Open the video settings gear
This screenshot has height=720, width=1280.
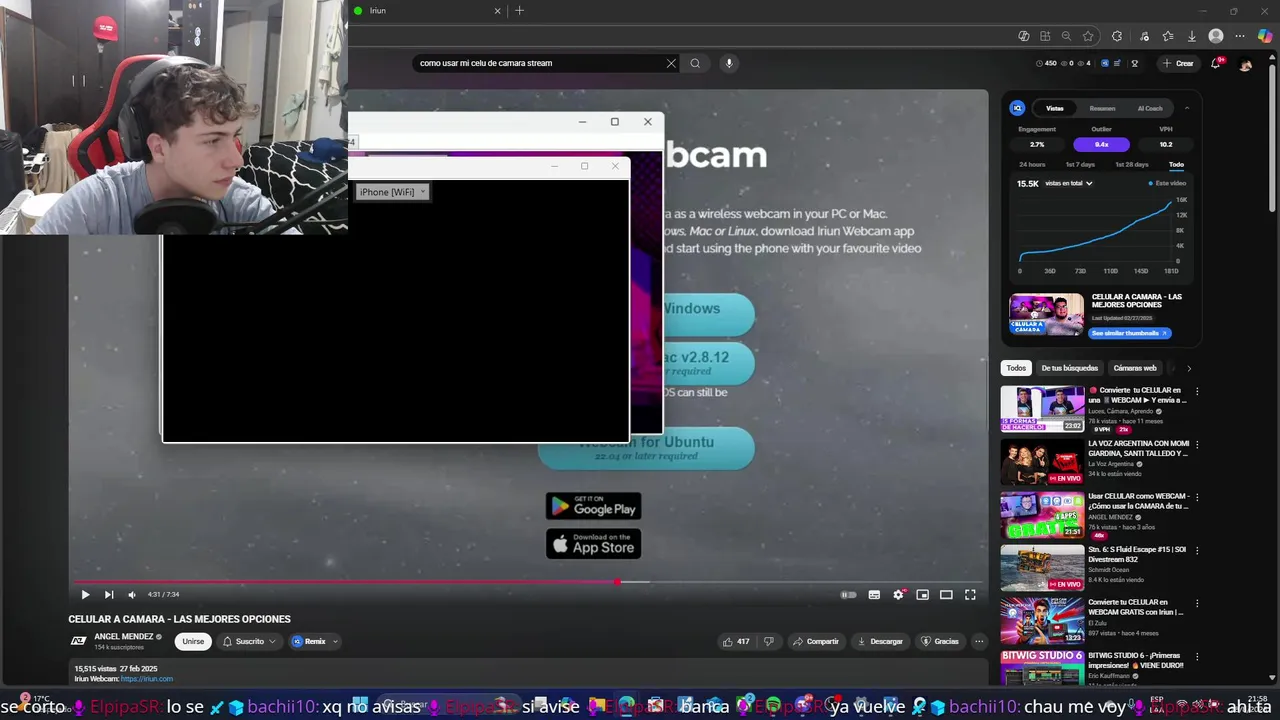tap(899, 595)
